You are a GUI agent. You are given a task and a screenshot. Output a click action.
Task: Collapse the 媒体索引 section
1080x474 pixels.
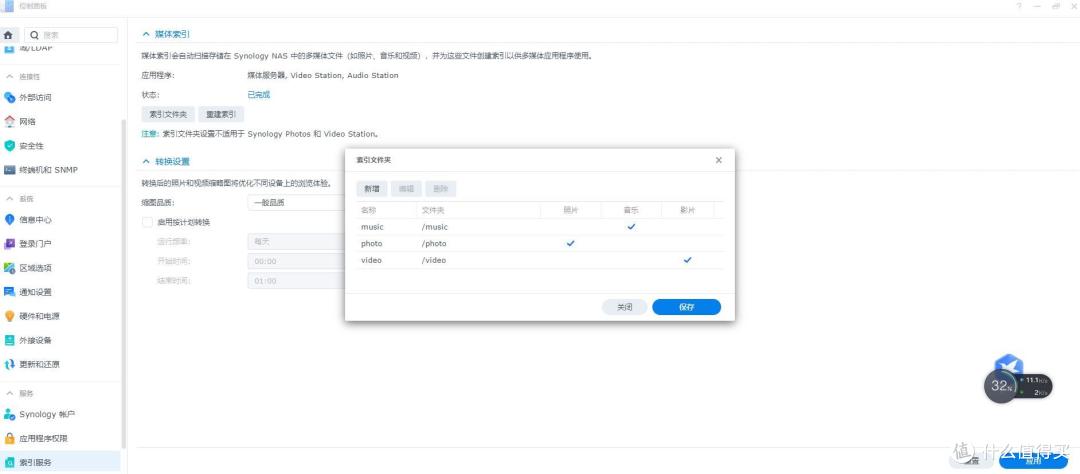pyautogui.click(x=145, y=34)
